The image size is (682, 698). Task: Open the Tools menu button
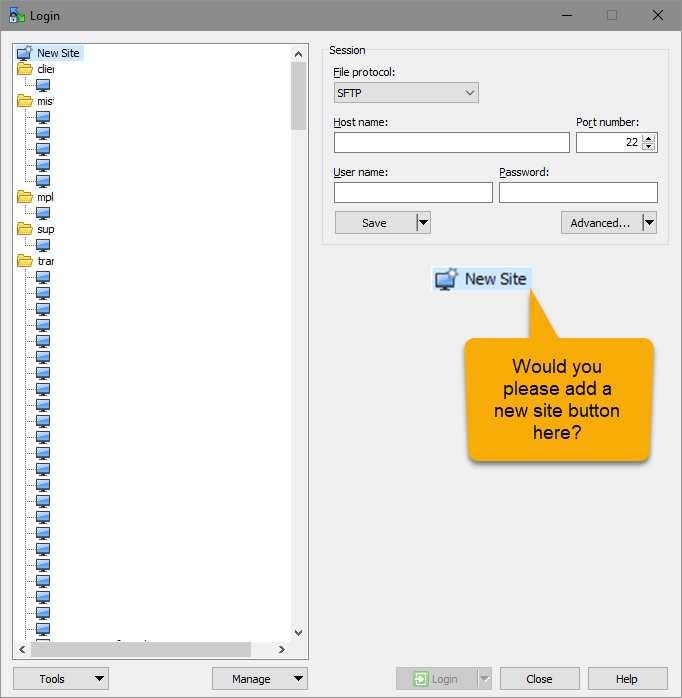pyautogui.click(x=60, y=679)
